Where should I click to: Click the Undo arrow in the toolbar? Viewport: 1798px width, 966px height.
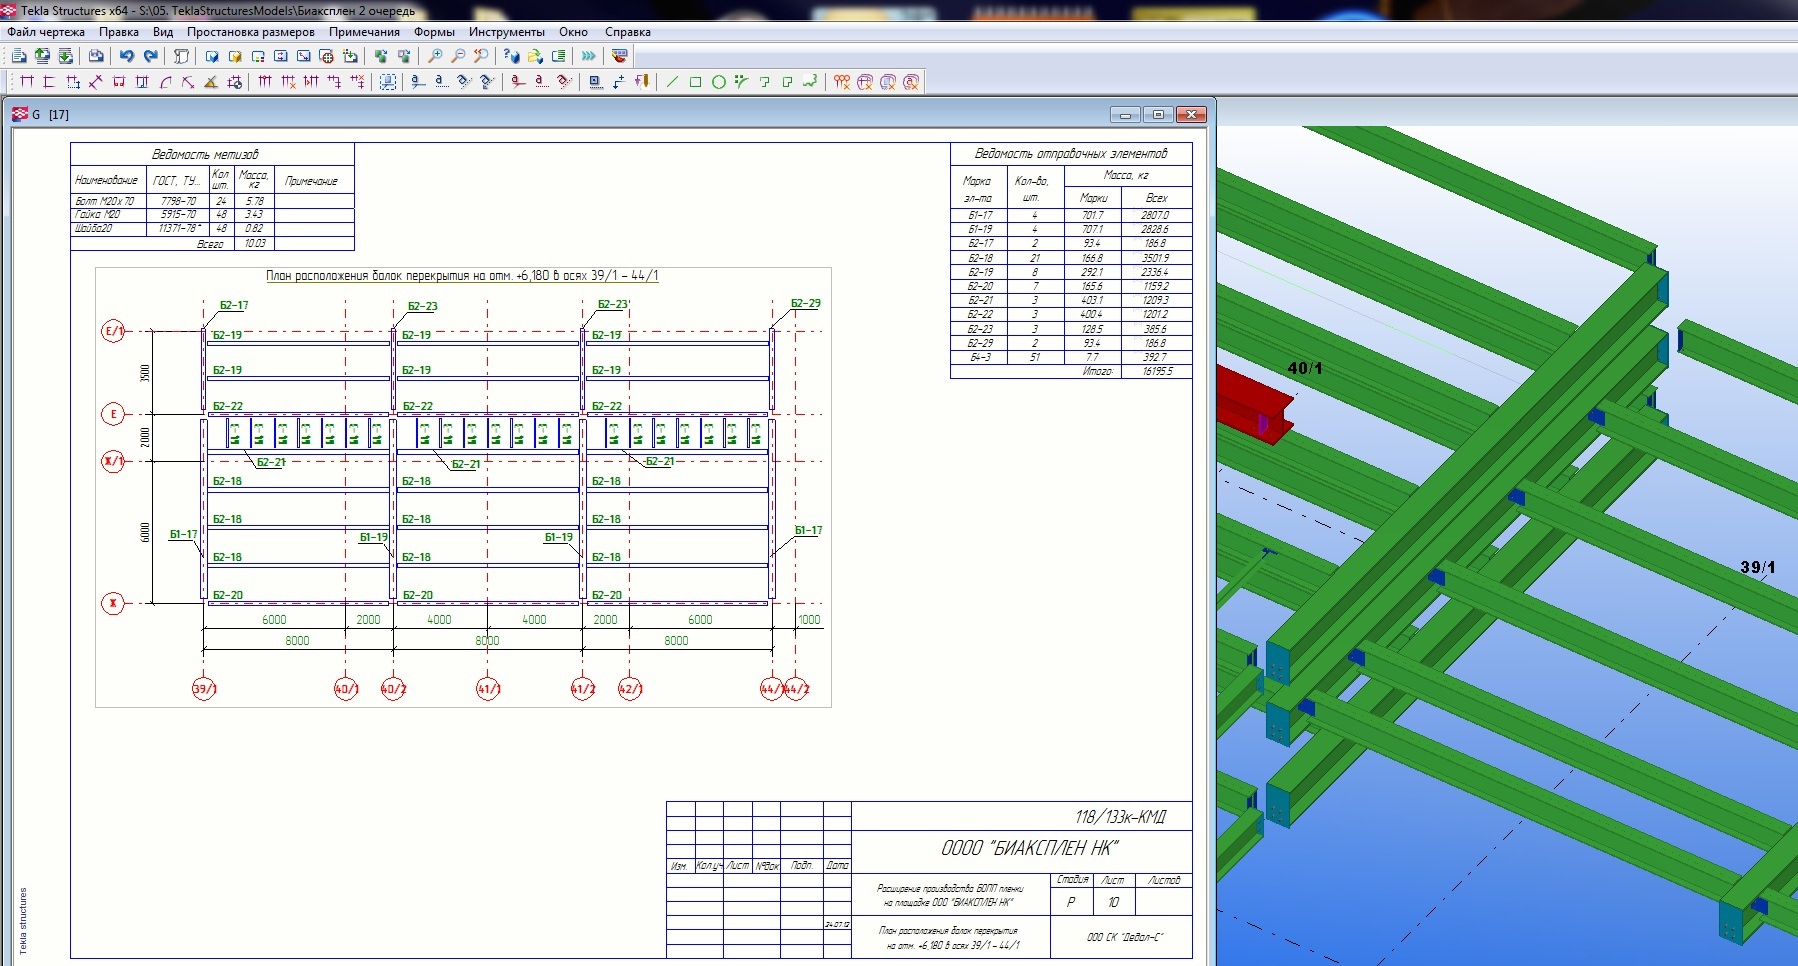[127, 56]
